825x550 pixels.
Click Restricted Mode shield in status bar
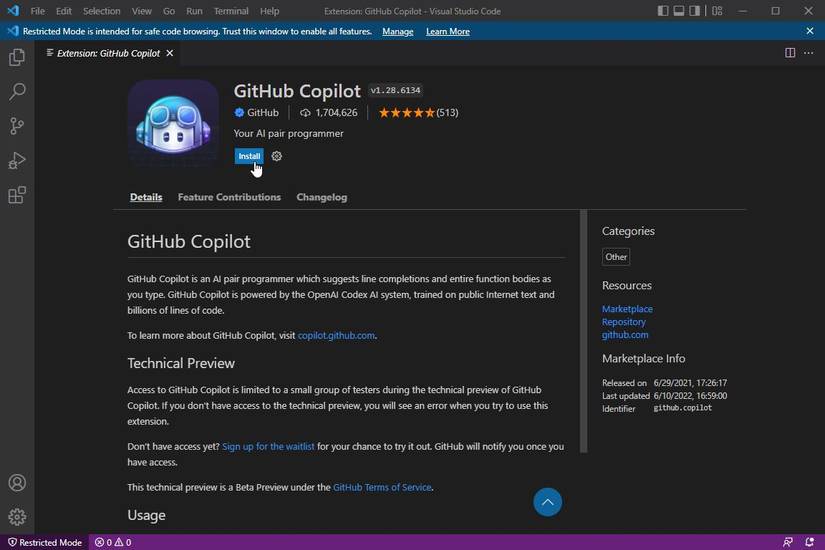click(x=45, y=542)
